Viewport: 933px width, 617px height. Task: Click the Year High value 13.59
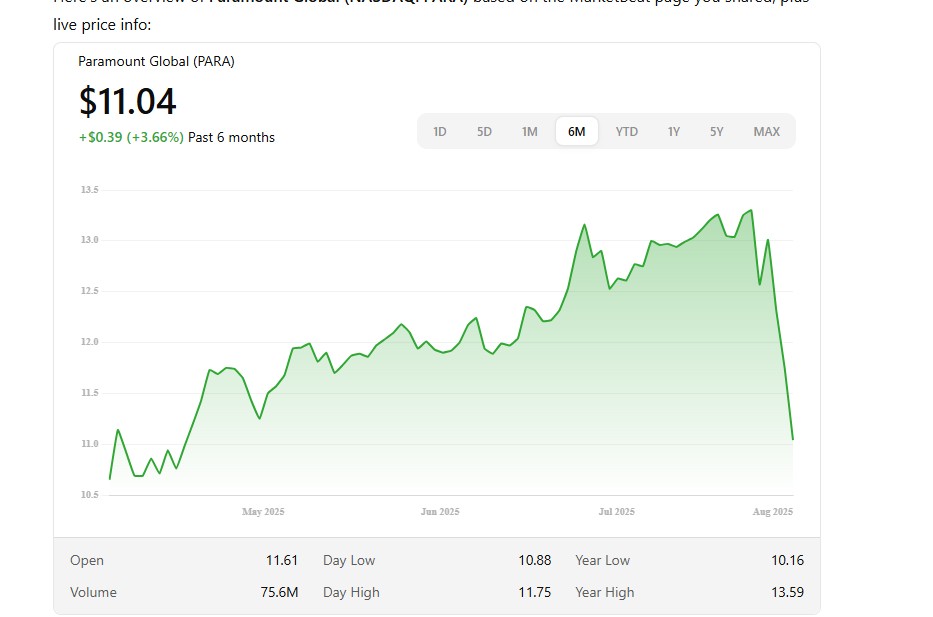pos(787,592)
